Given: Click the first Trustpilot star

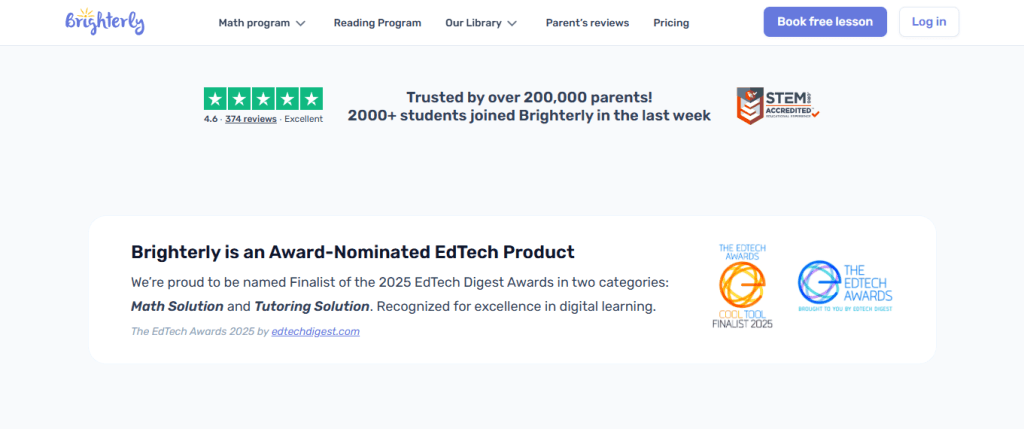Looking at the screenshot, I should tap(216, 99).
